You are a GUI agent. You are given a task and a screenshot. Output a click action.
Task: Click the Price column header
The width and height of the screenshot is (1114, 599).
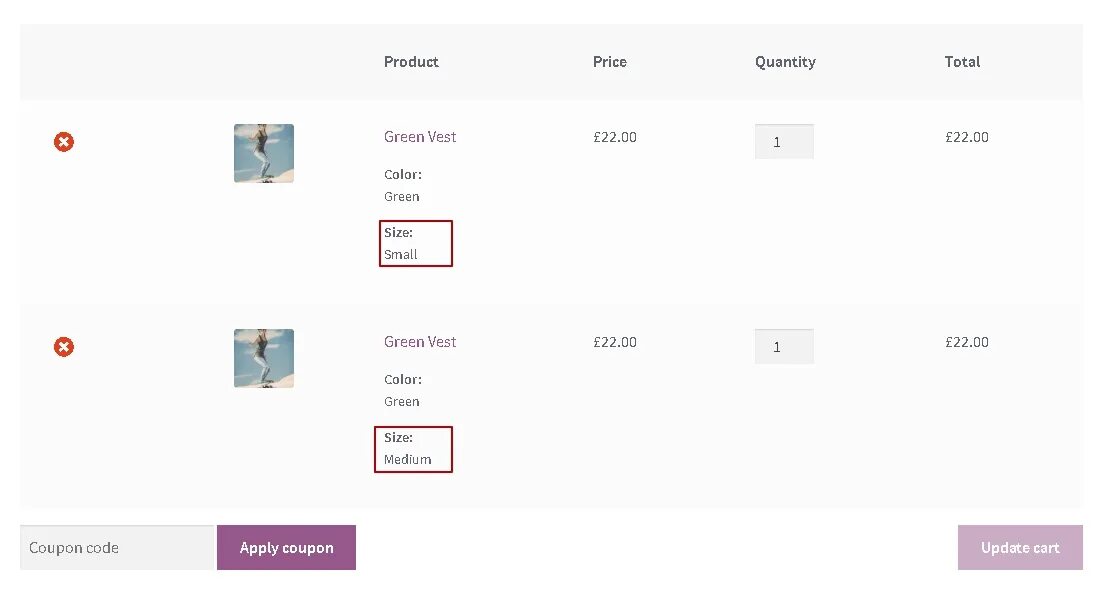(610, 62)
